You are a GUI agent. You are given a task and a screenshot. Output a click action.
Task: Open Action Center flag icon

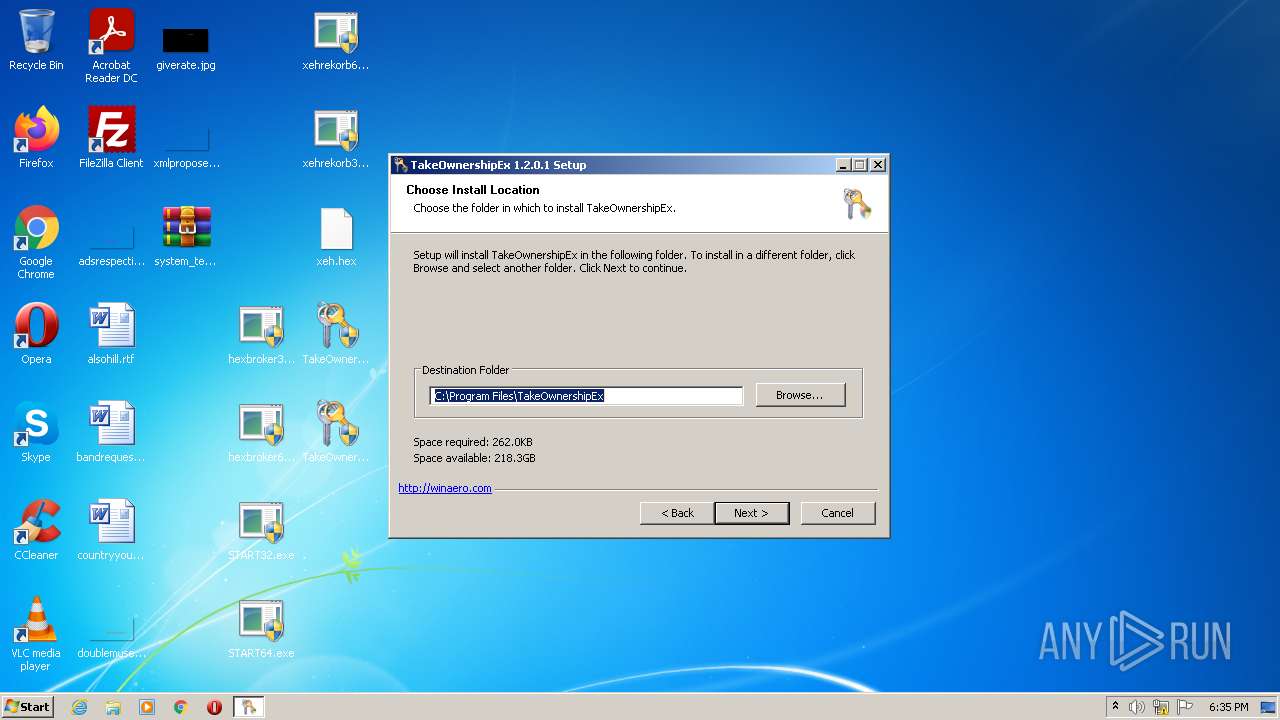click(1185, 707)
